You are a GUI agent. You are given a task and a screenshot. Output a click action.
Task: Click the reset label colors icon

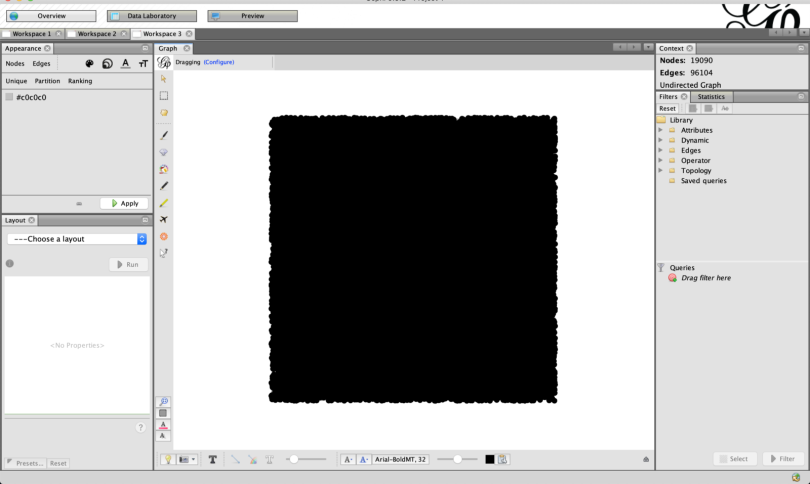coord(163,425)
